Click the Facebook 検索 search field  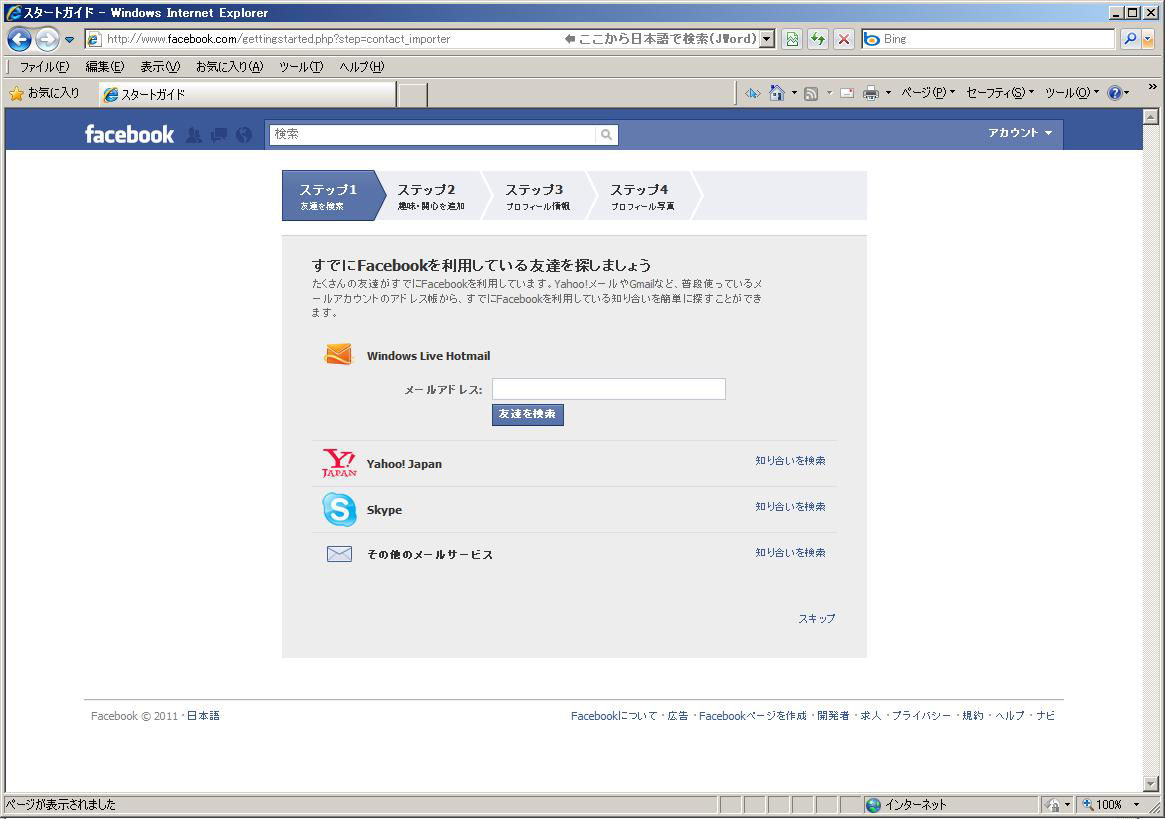pyautogui.click(x=432, y=135)
